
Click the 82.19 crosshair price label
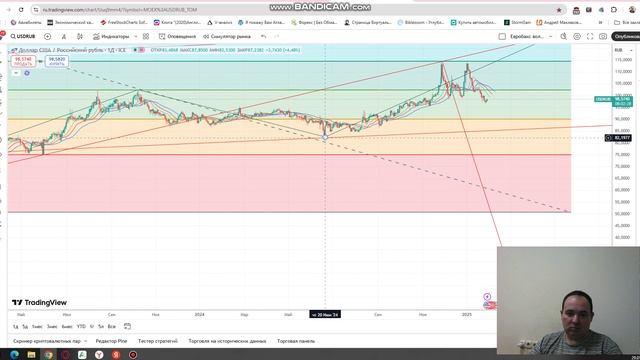[x=618, y=138]
